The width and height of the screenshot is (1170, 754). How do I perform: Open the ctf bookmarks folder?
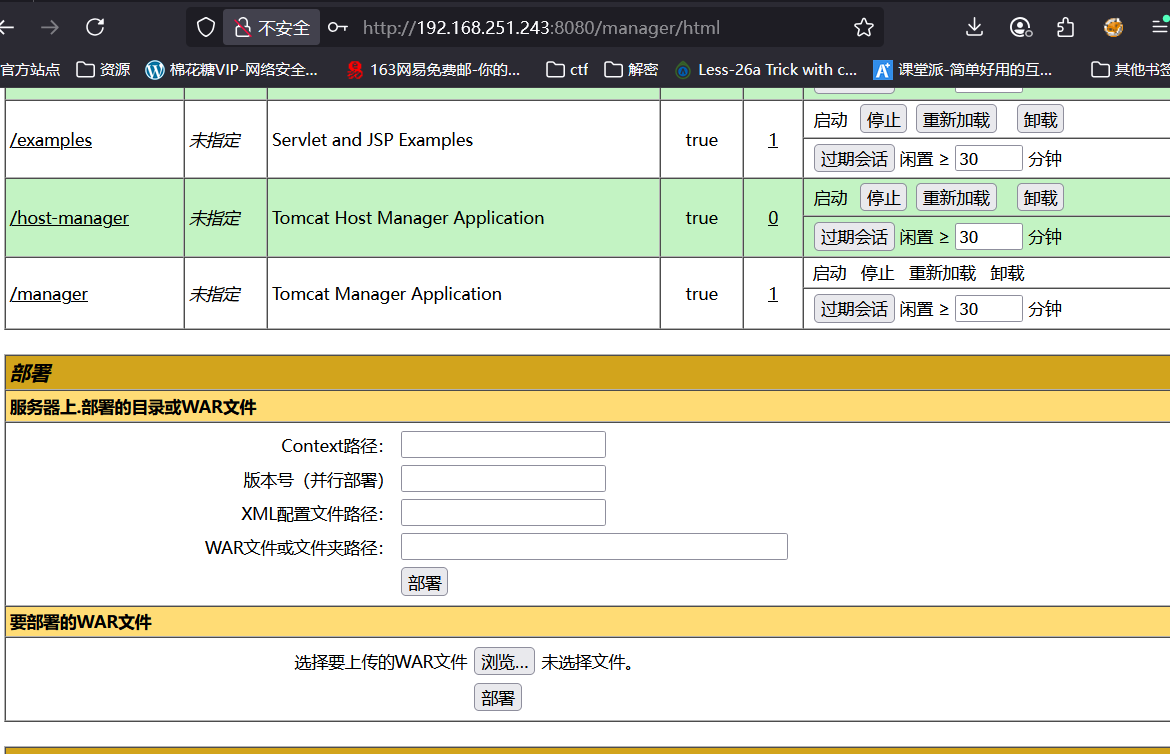567,69
